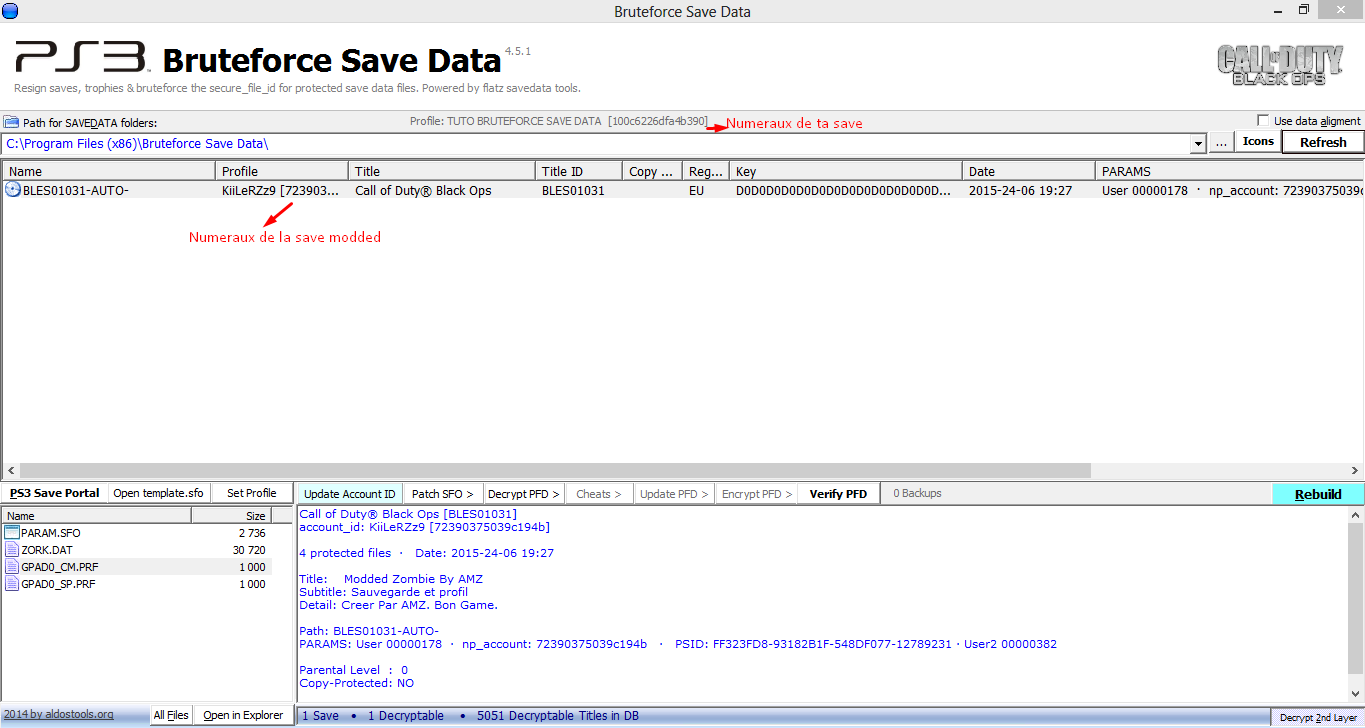Open the aldostools.org link
Screen dimensions: 1365x728
click(x=58, y=715)
